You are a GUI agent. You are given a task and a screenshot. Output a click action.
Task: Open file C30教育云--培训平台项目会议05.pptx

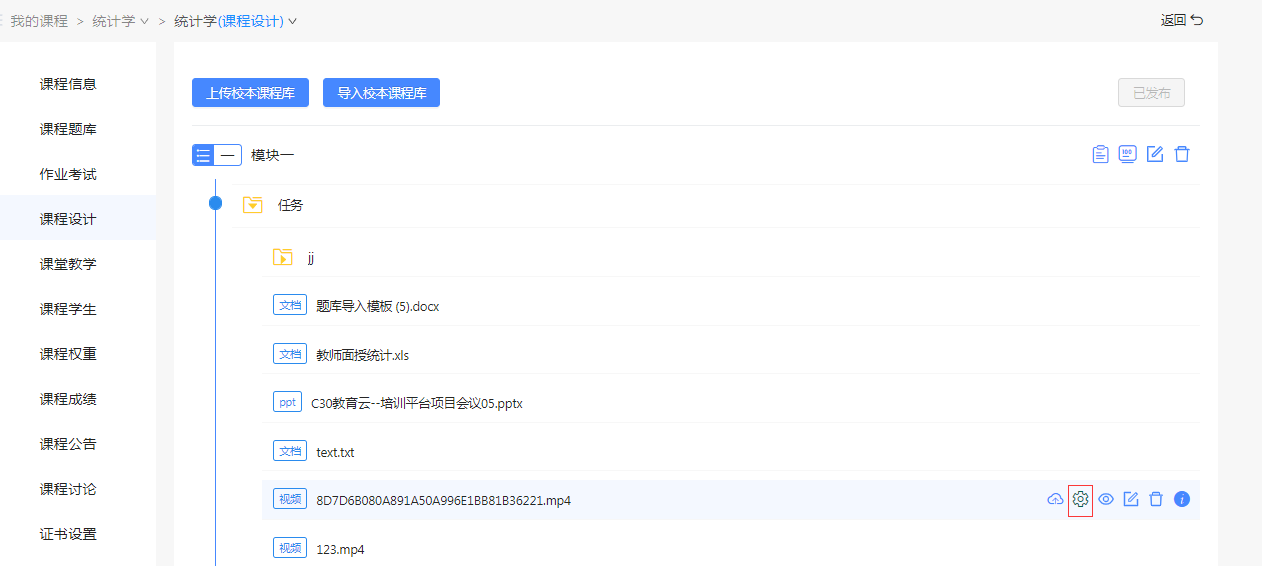coord(417,403)
